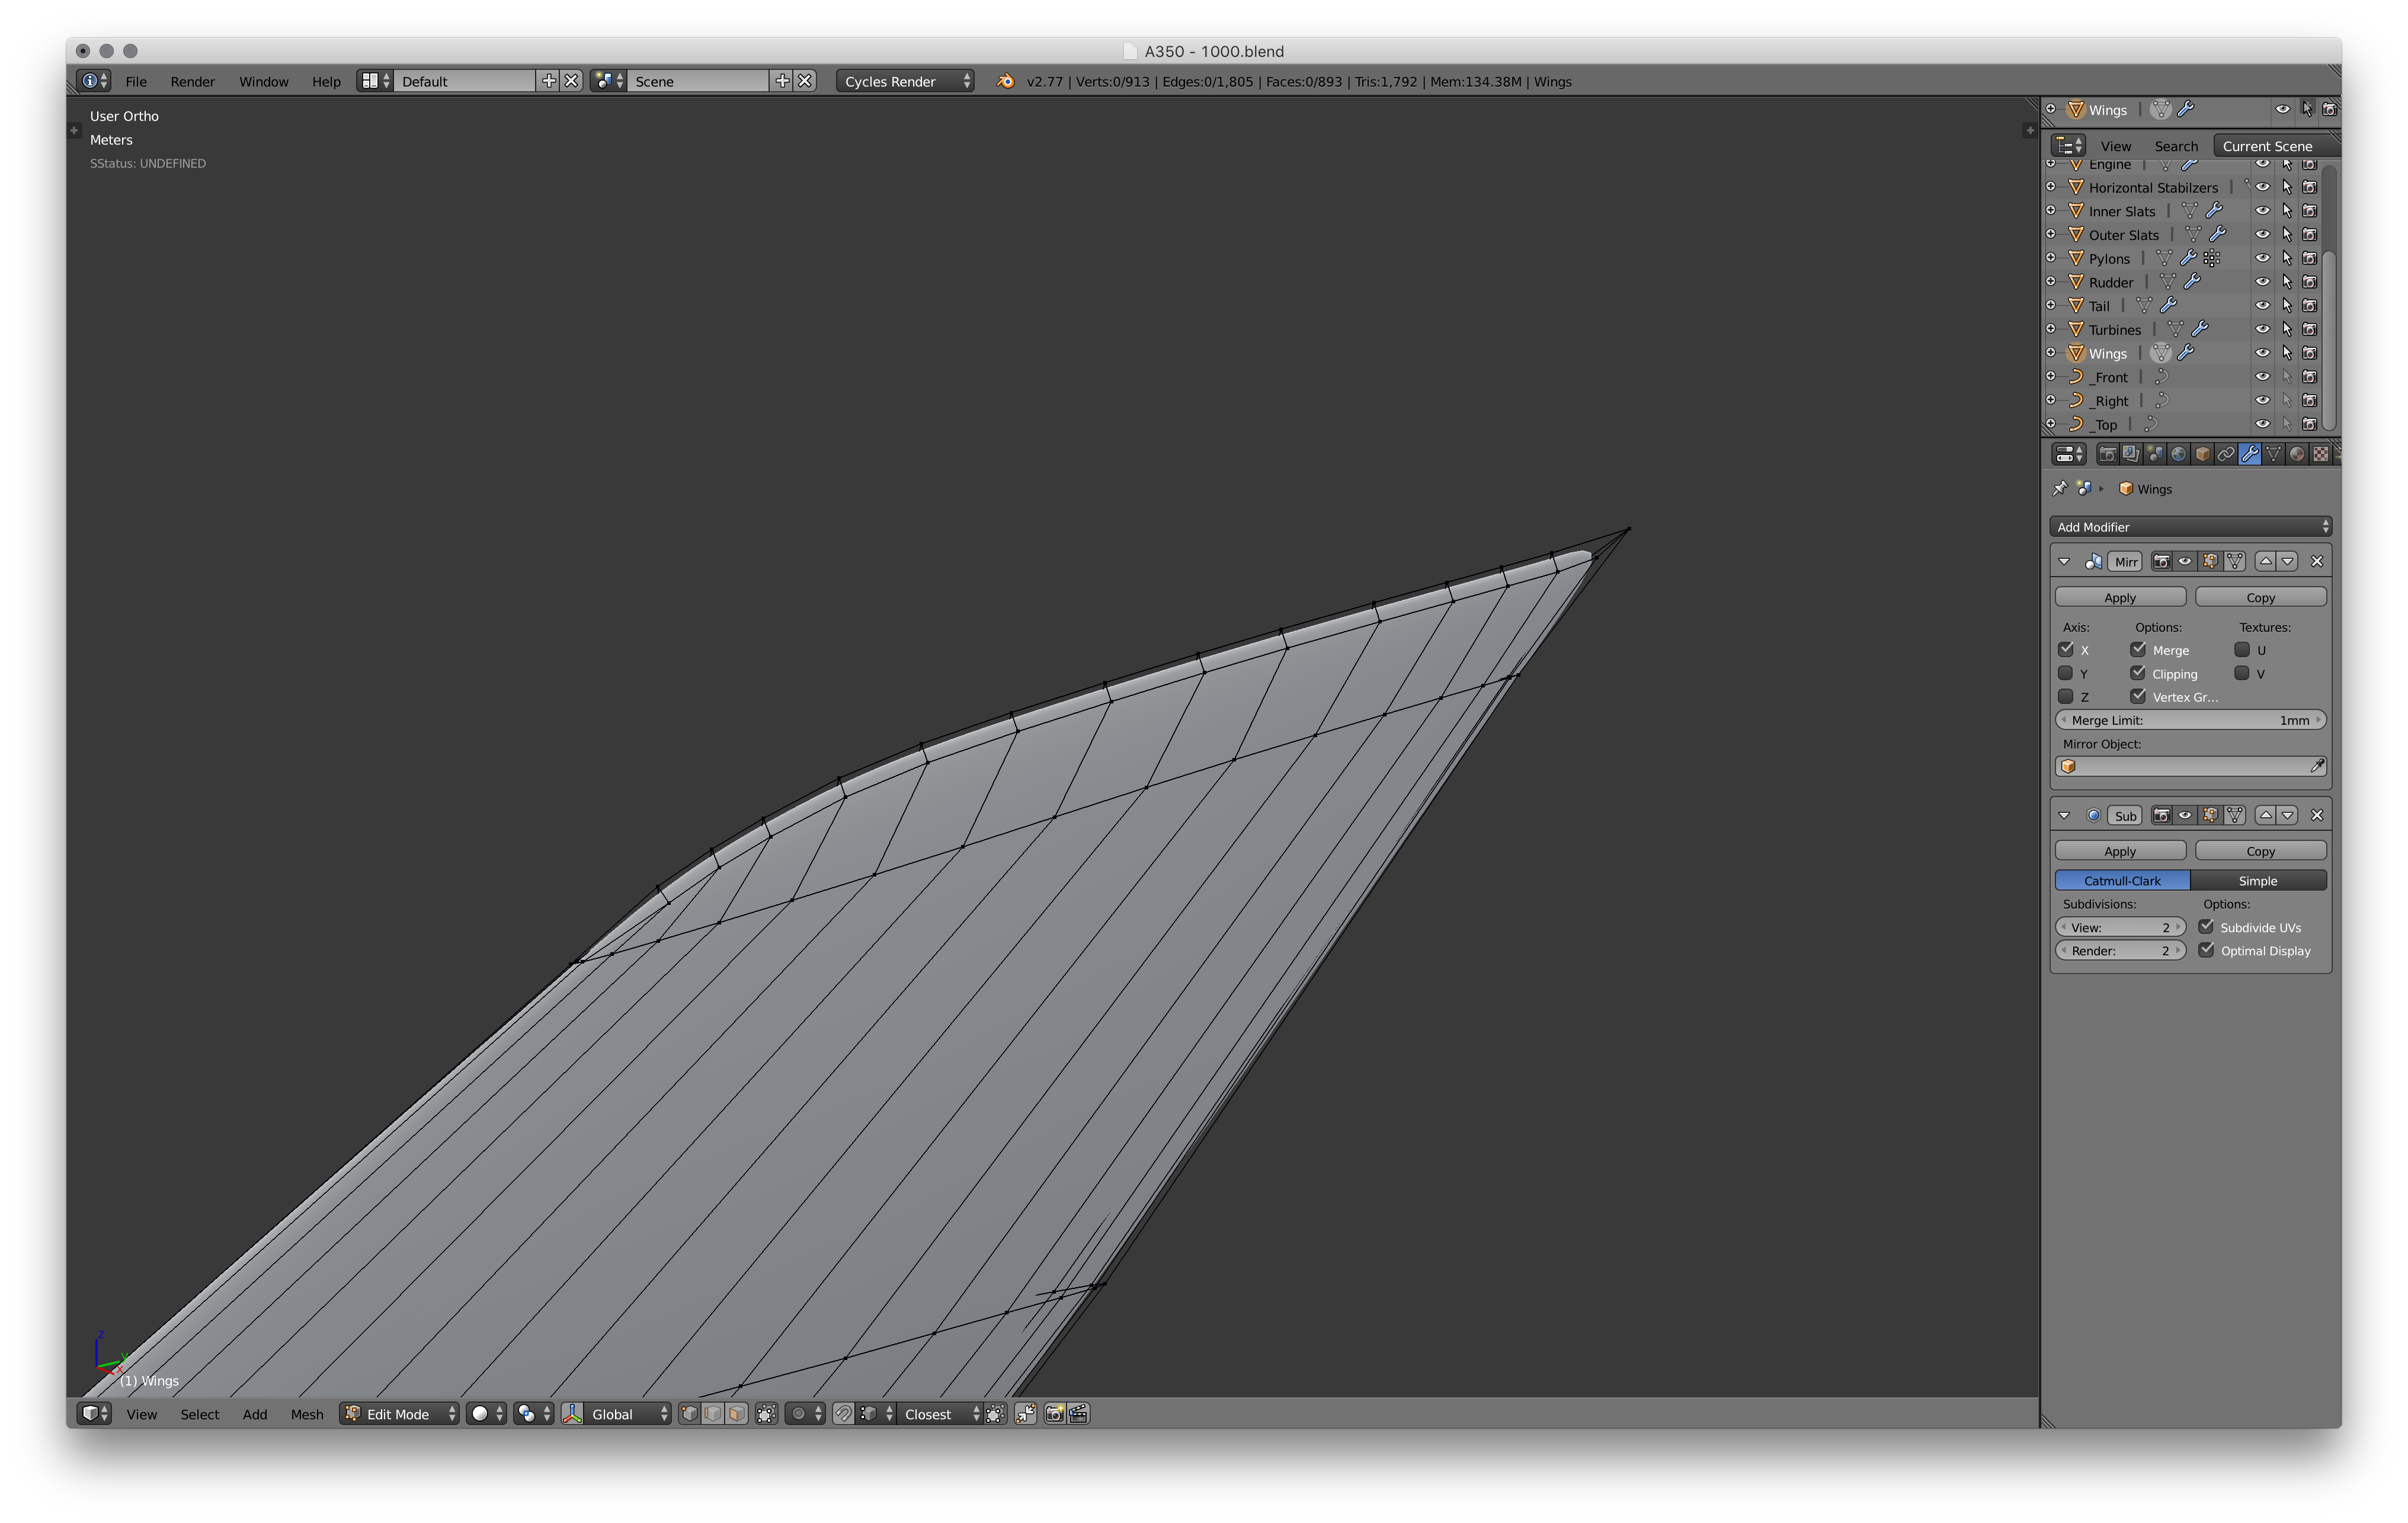This screenshot has width=2408, height=1523.
Task: Toggle the Vertex Groups checkbox
Action: coord(2138,696)
